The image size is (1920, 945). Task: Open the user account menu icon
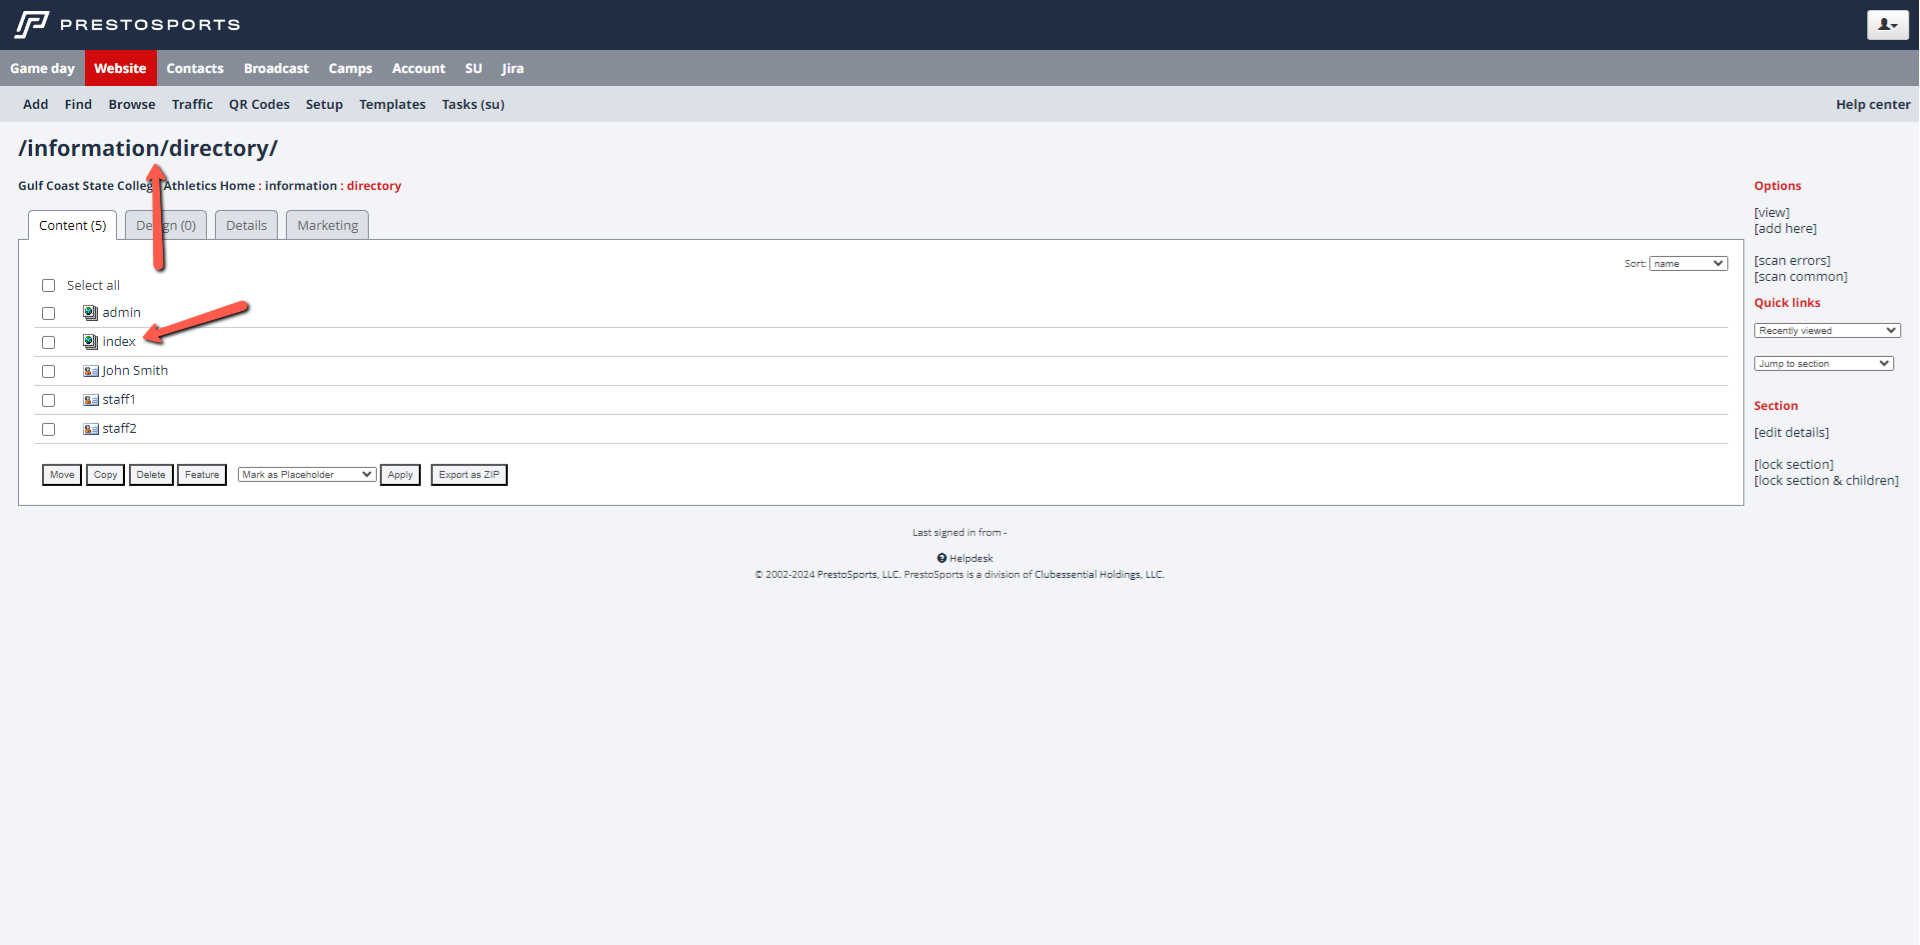click(1887, 25)
